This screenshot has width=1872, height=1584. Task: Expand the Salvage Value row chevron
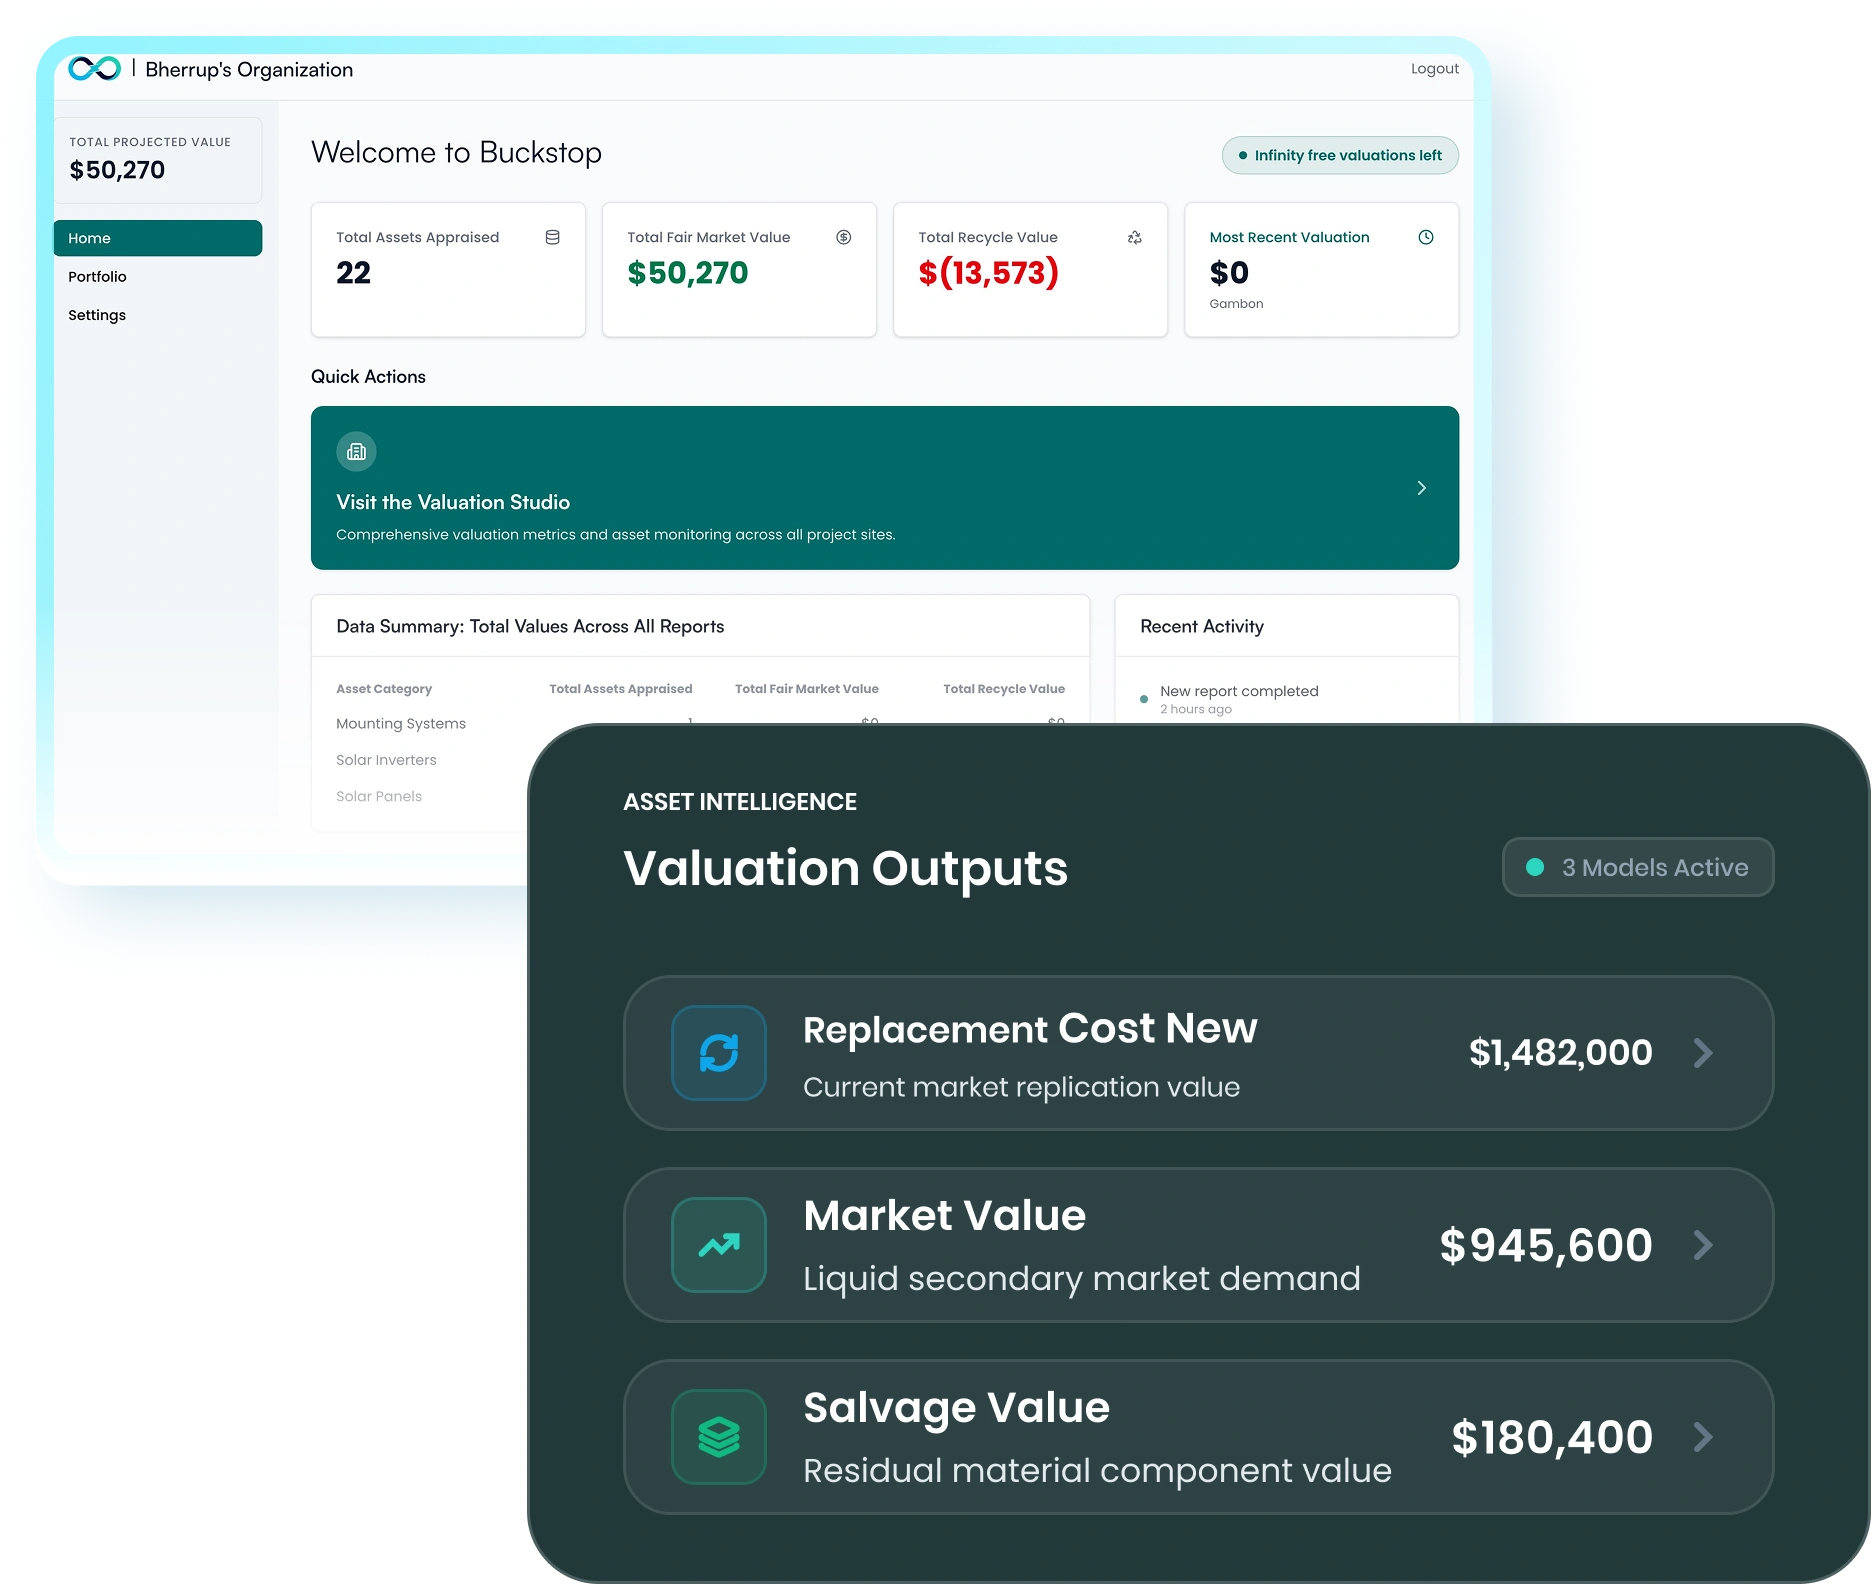pos(1704,1437)
